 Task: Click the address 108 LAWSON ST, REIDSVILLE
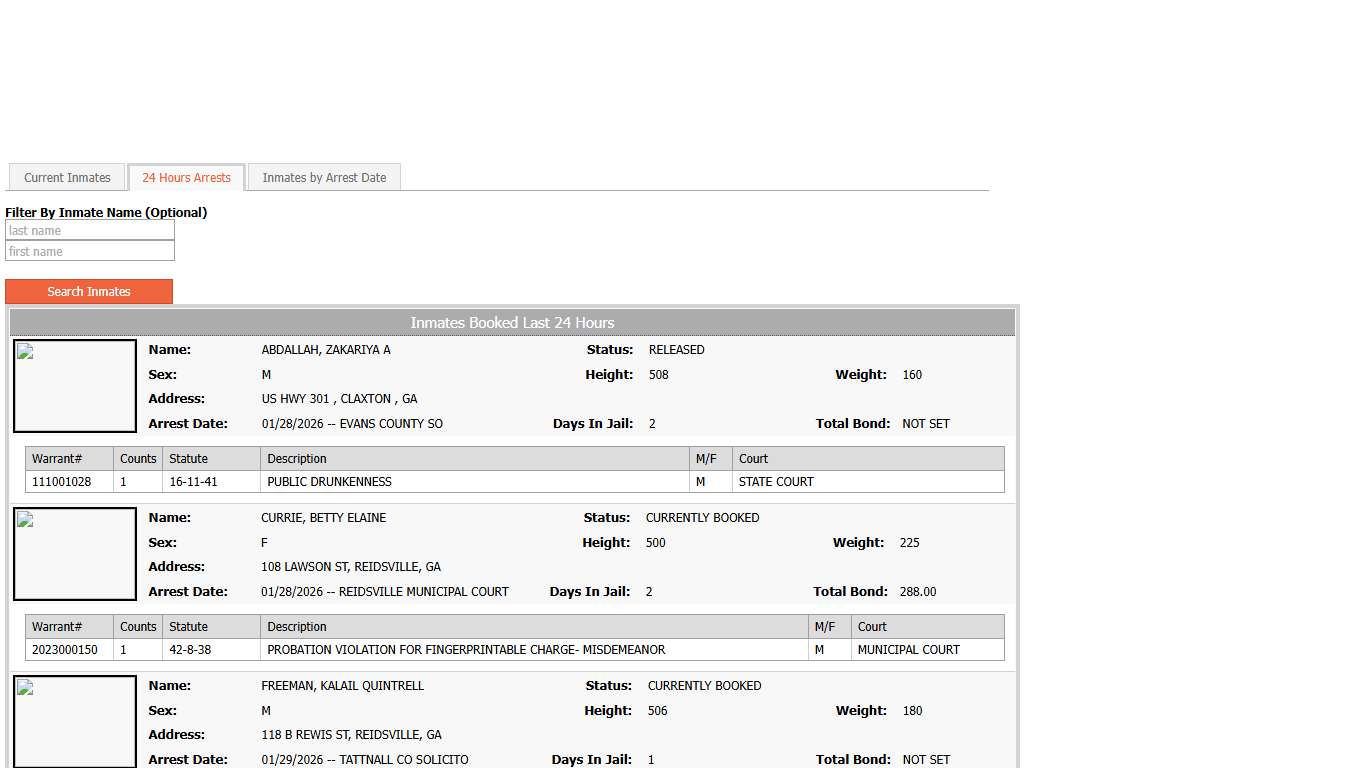(x=351, y=567)
